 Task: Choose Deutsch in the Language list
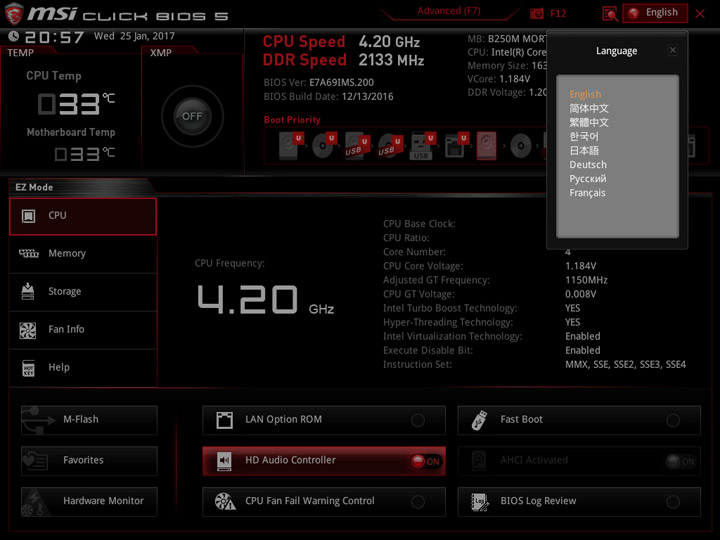tap(588, 164)
